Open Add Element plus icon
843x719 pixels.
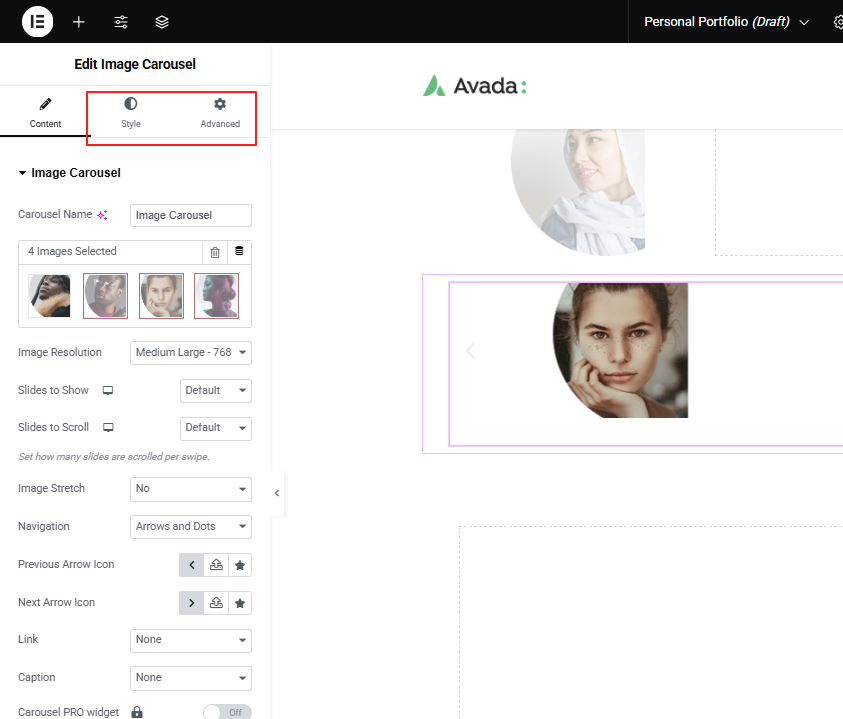click(79, 22)
